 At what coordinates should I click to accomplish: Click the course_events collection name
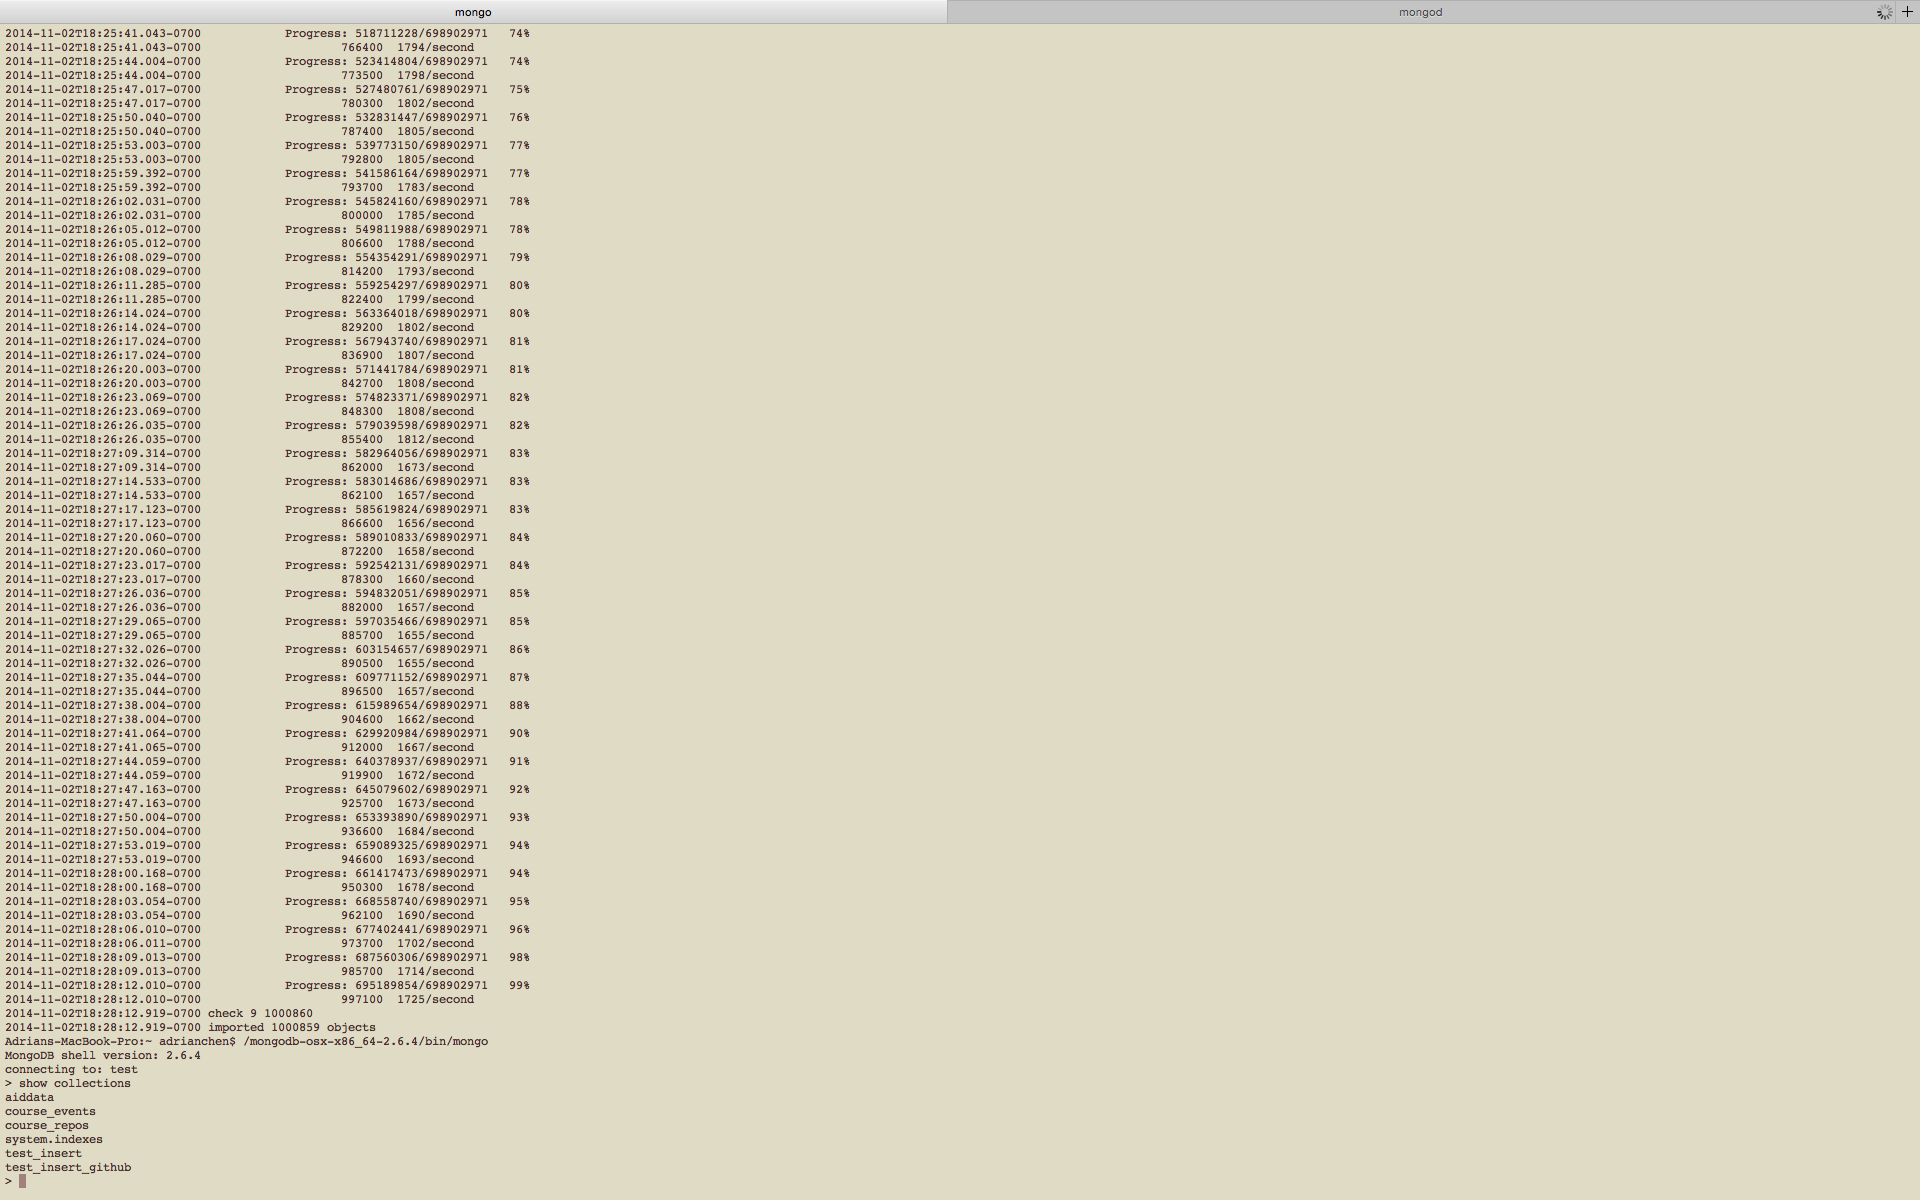(50, 1111)
